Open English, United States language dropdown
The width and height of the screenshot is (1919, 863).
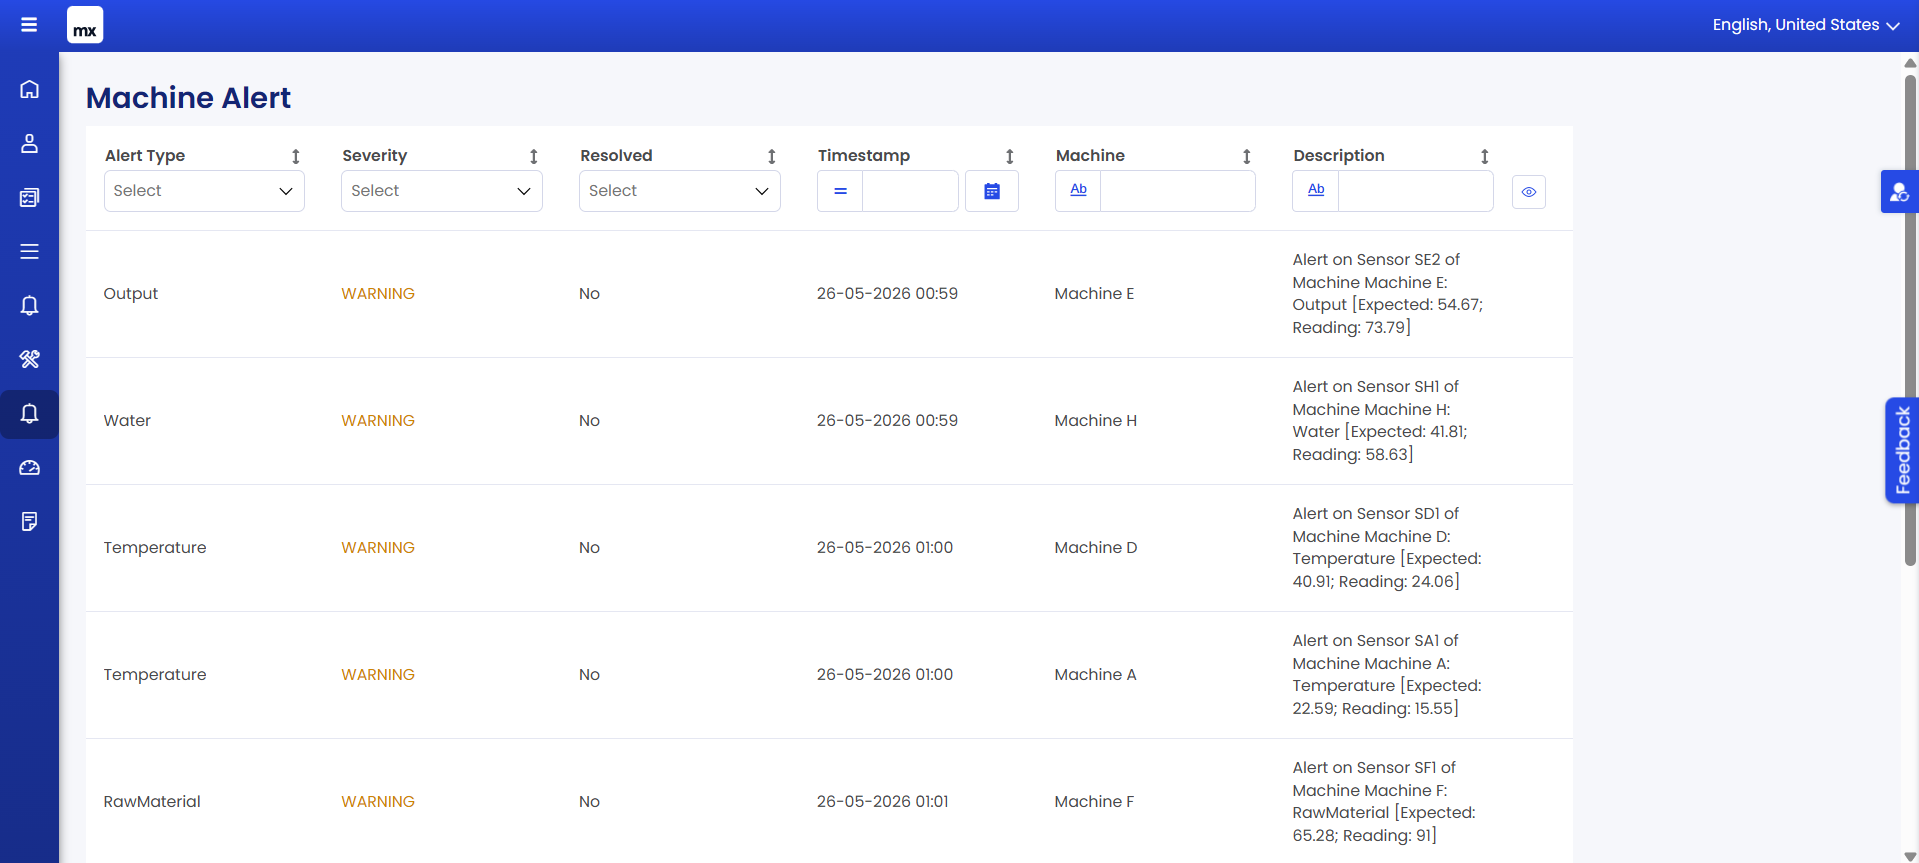pyautogui.click(x=1806, y=25)
